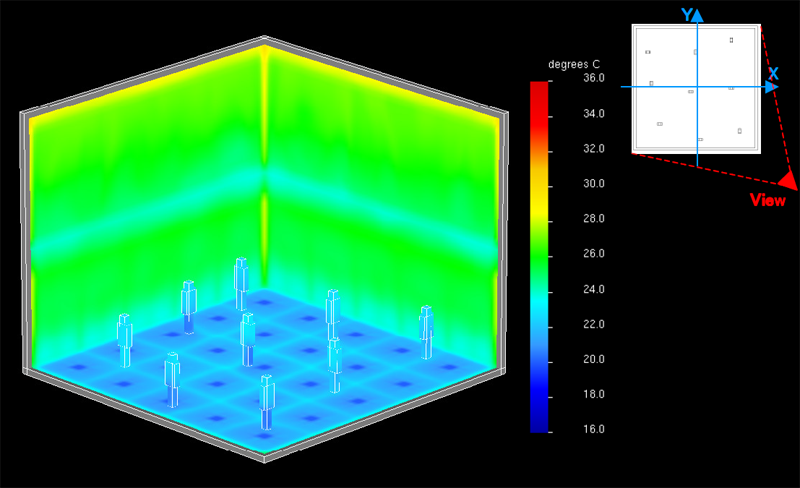This screenshot has width=800, height=488.
Task: Click the 22.0 scale label
Action: (594, 325)
